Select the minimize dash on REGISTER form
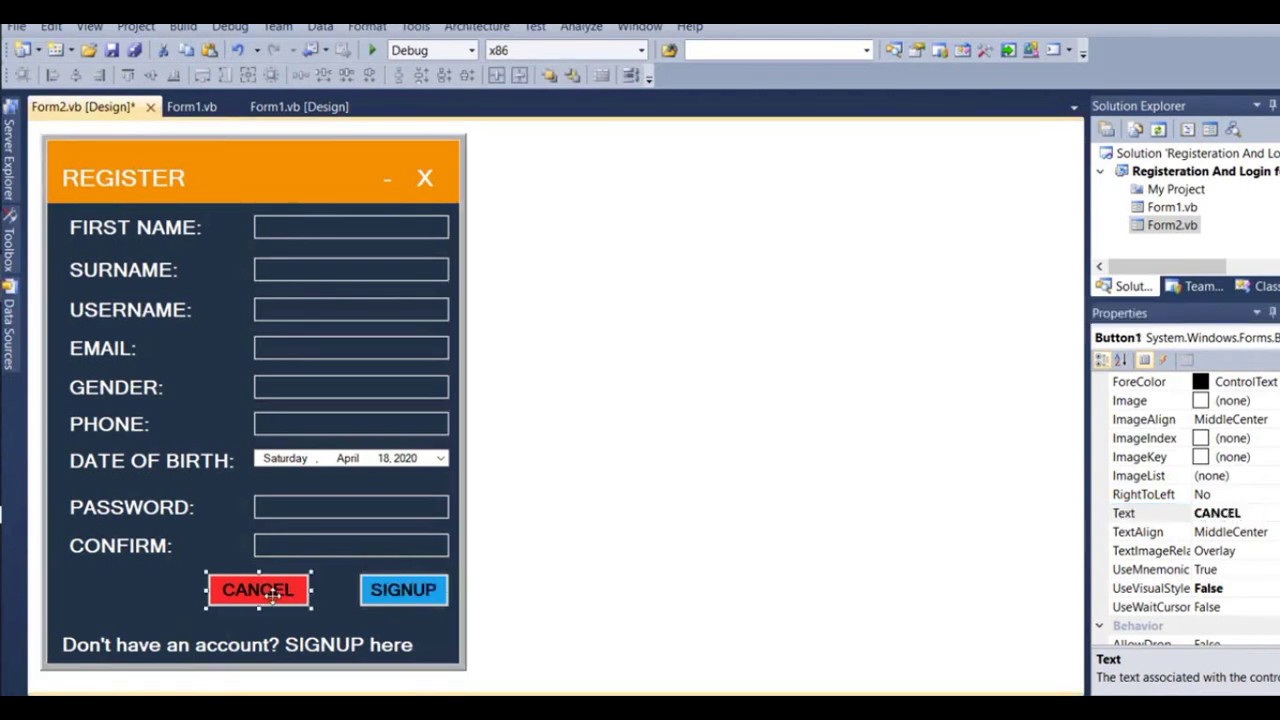 (387, 179)
